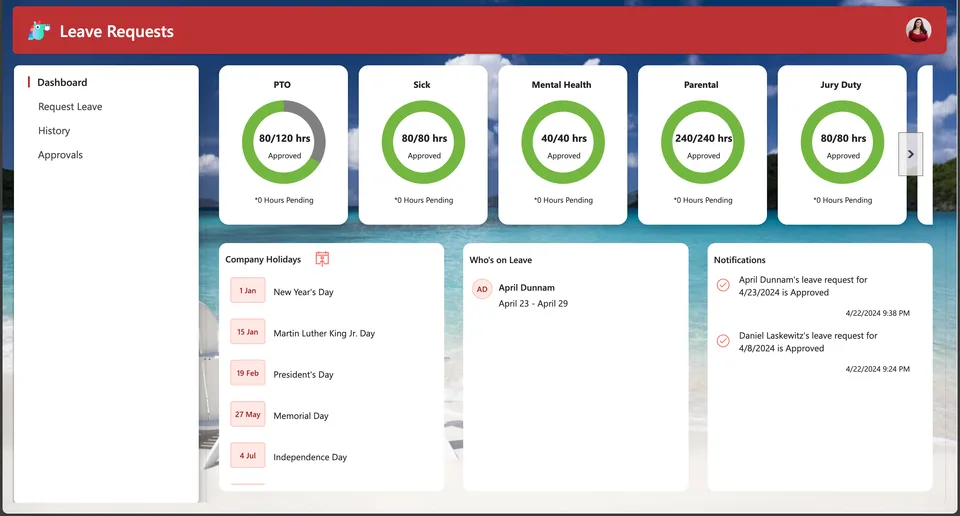The image size is (960, 516).
Task: Open History in the sidebar
Action: pos(54,130)
